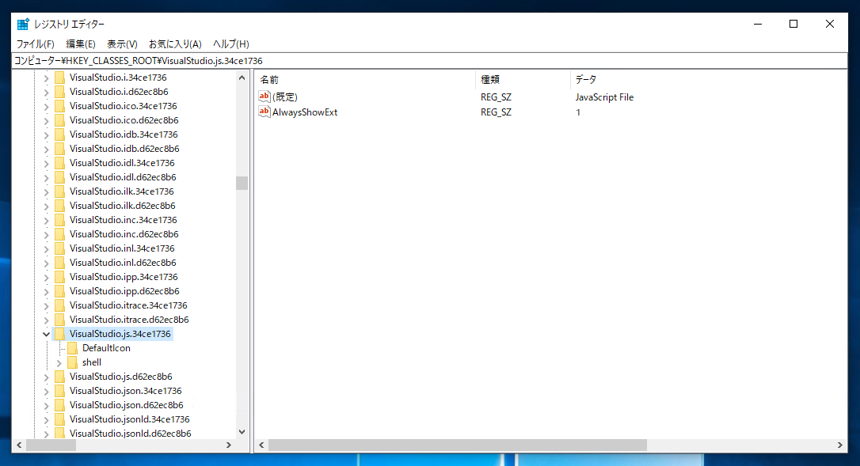
Task: Select the DefaultIcon tree item label
Action: pyautogui.click(x=106, y=348)
